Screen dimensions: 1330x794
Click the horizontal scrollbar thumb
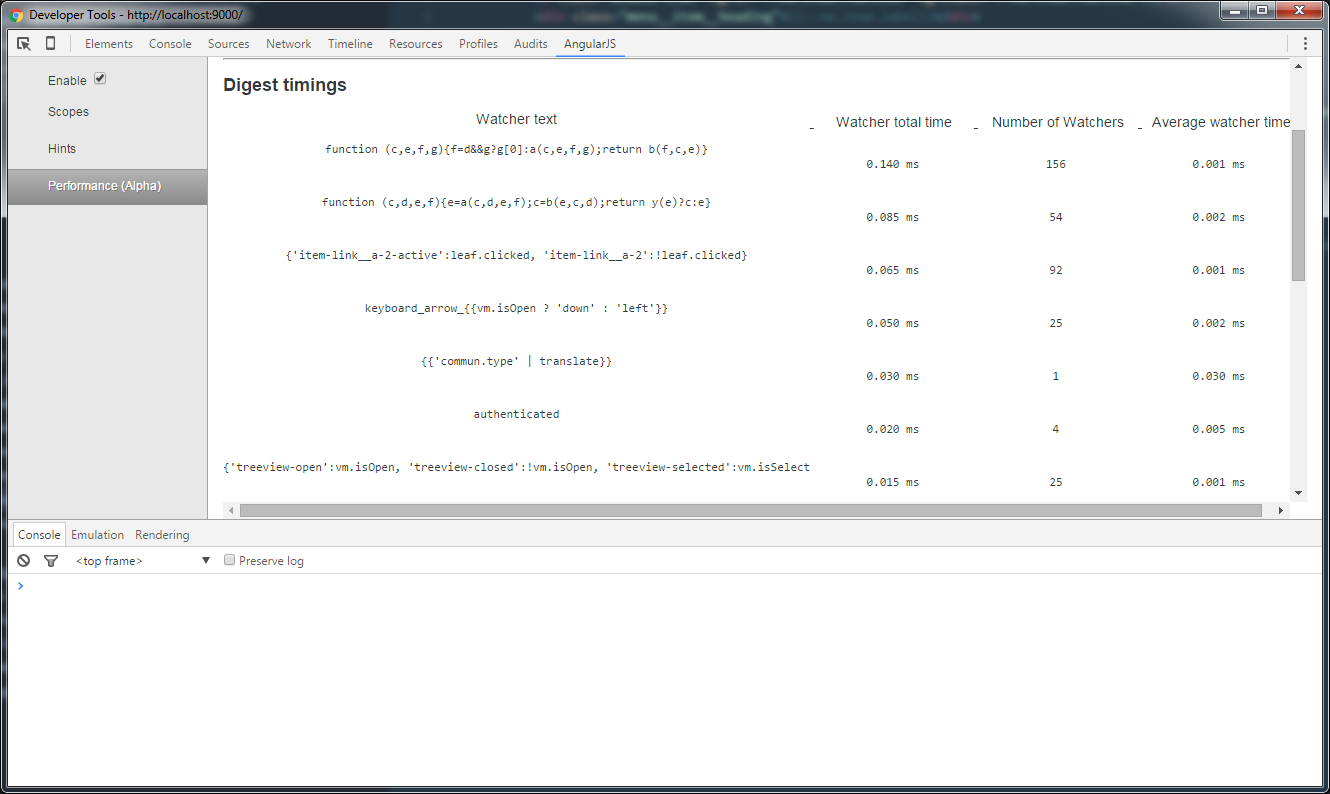click(751, 510)
